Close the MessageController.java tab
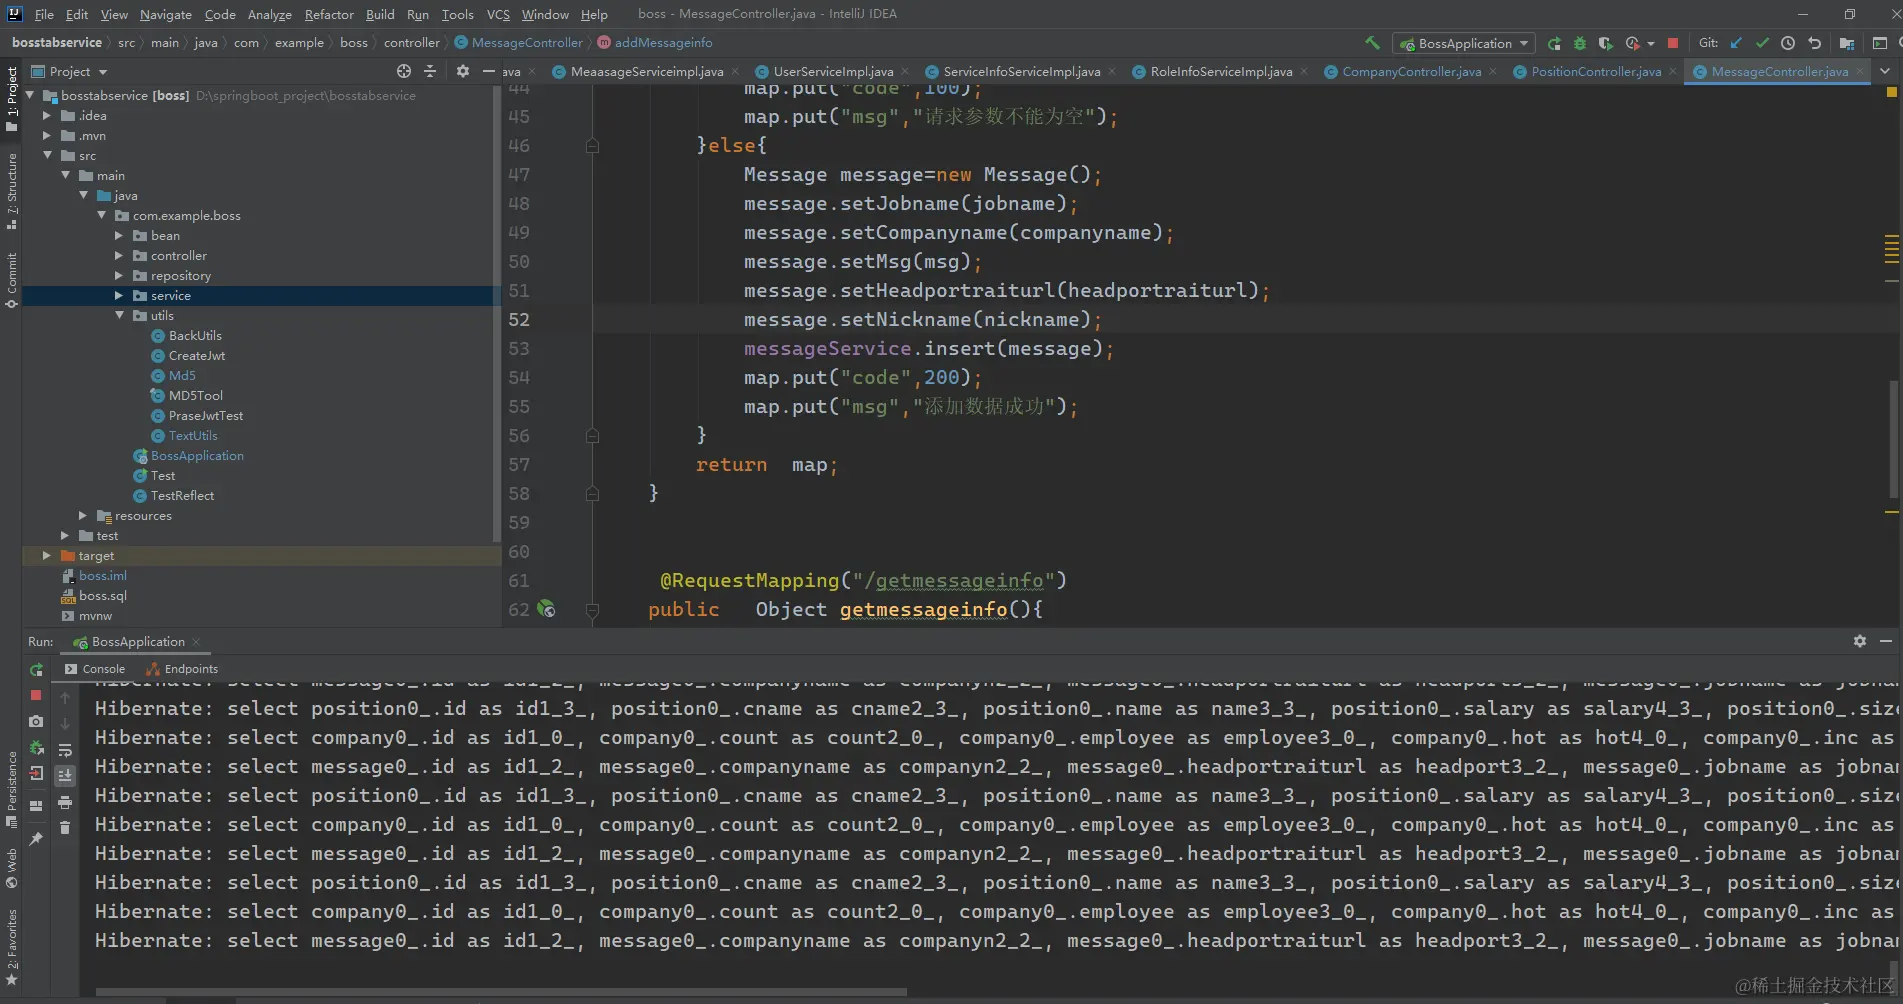Viewport: 1903px width, 1004px height. (x=1860, y=71)
